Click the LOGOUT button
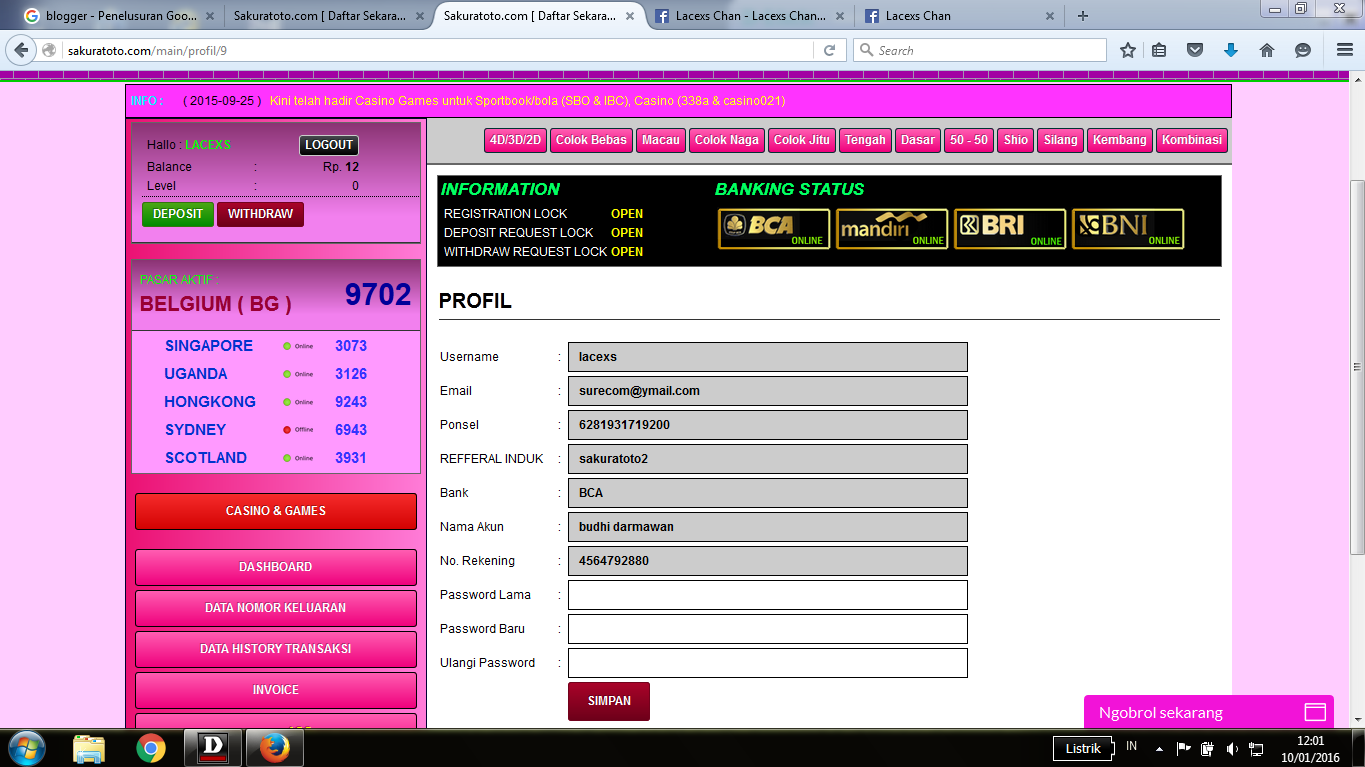Screen dimensions: 1365x767 tap(329, 145)
